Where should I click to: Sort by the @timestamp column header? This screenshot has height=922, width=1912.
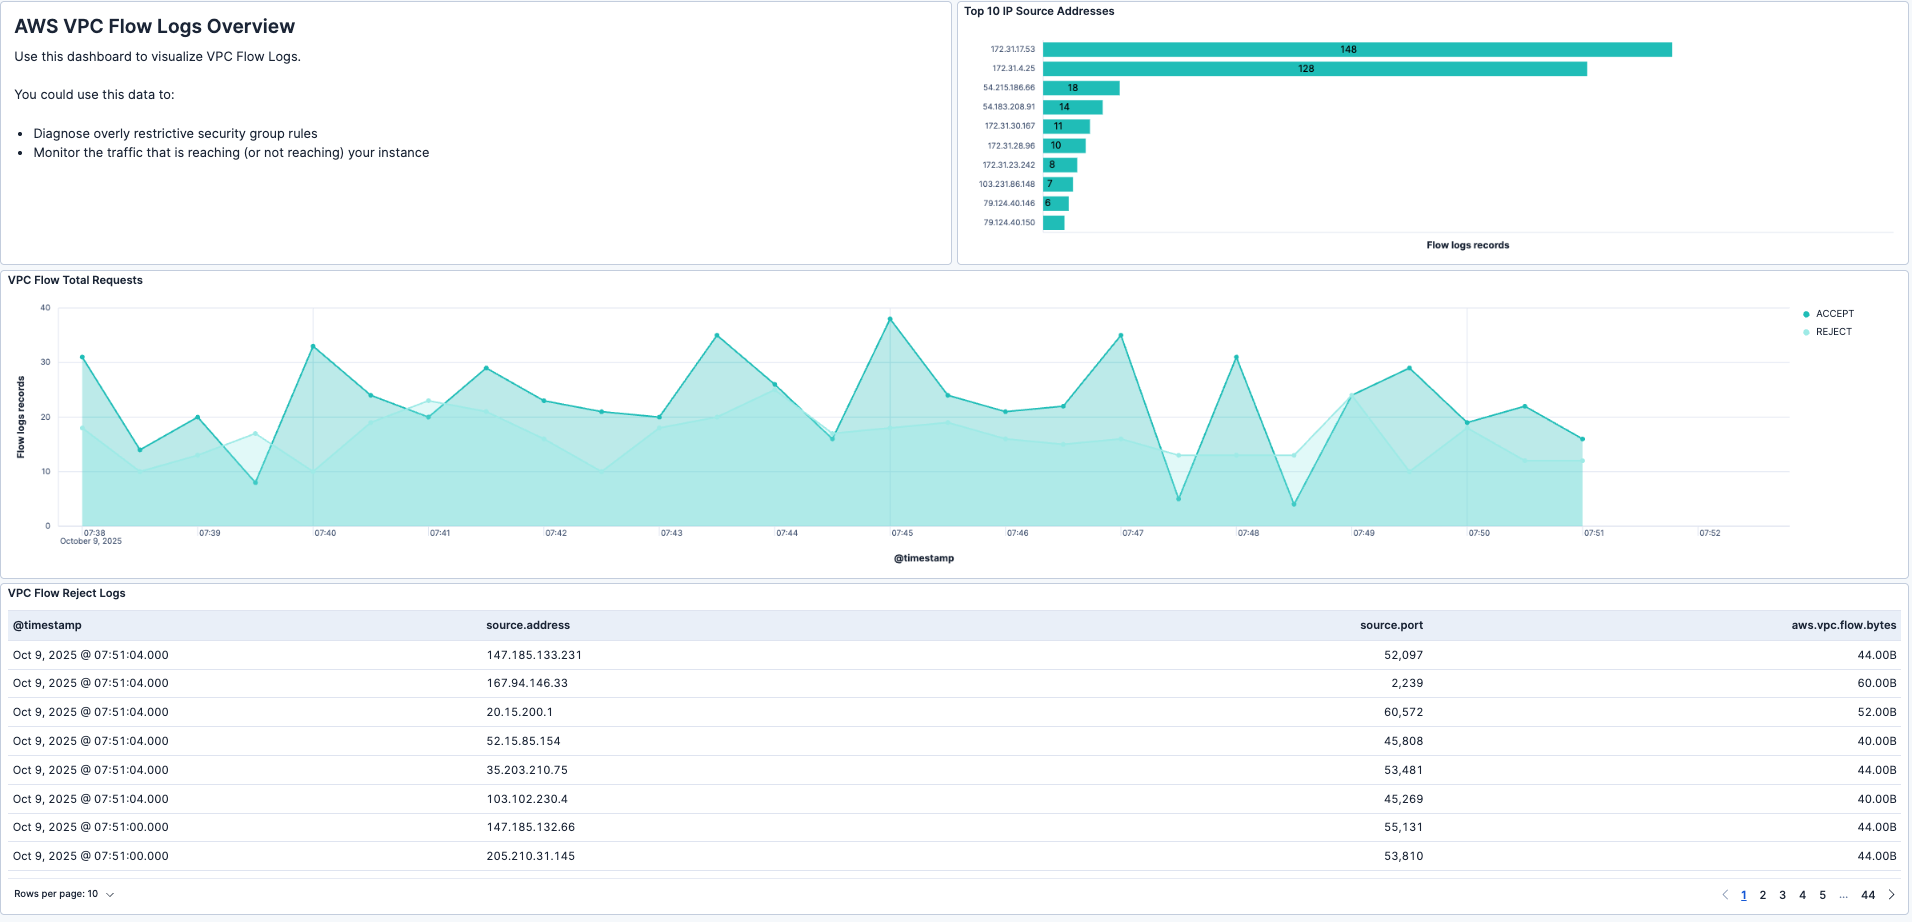coord(45,624)
